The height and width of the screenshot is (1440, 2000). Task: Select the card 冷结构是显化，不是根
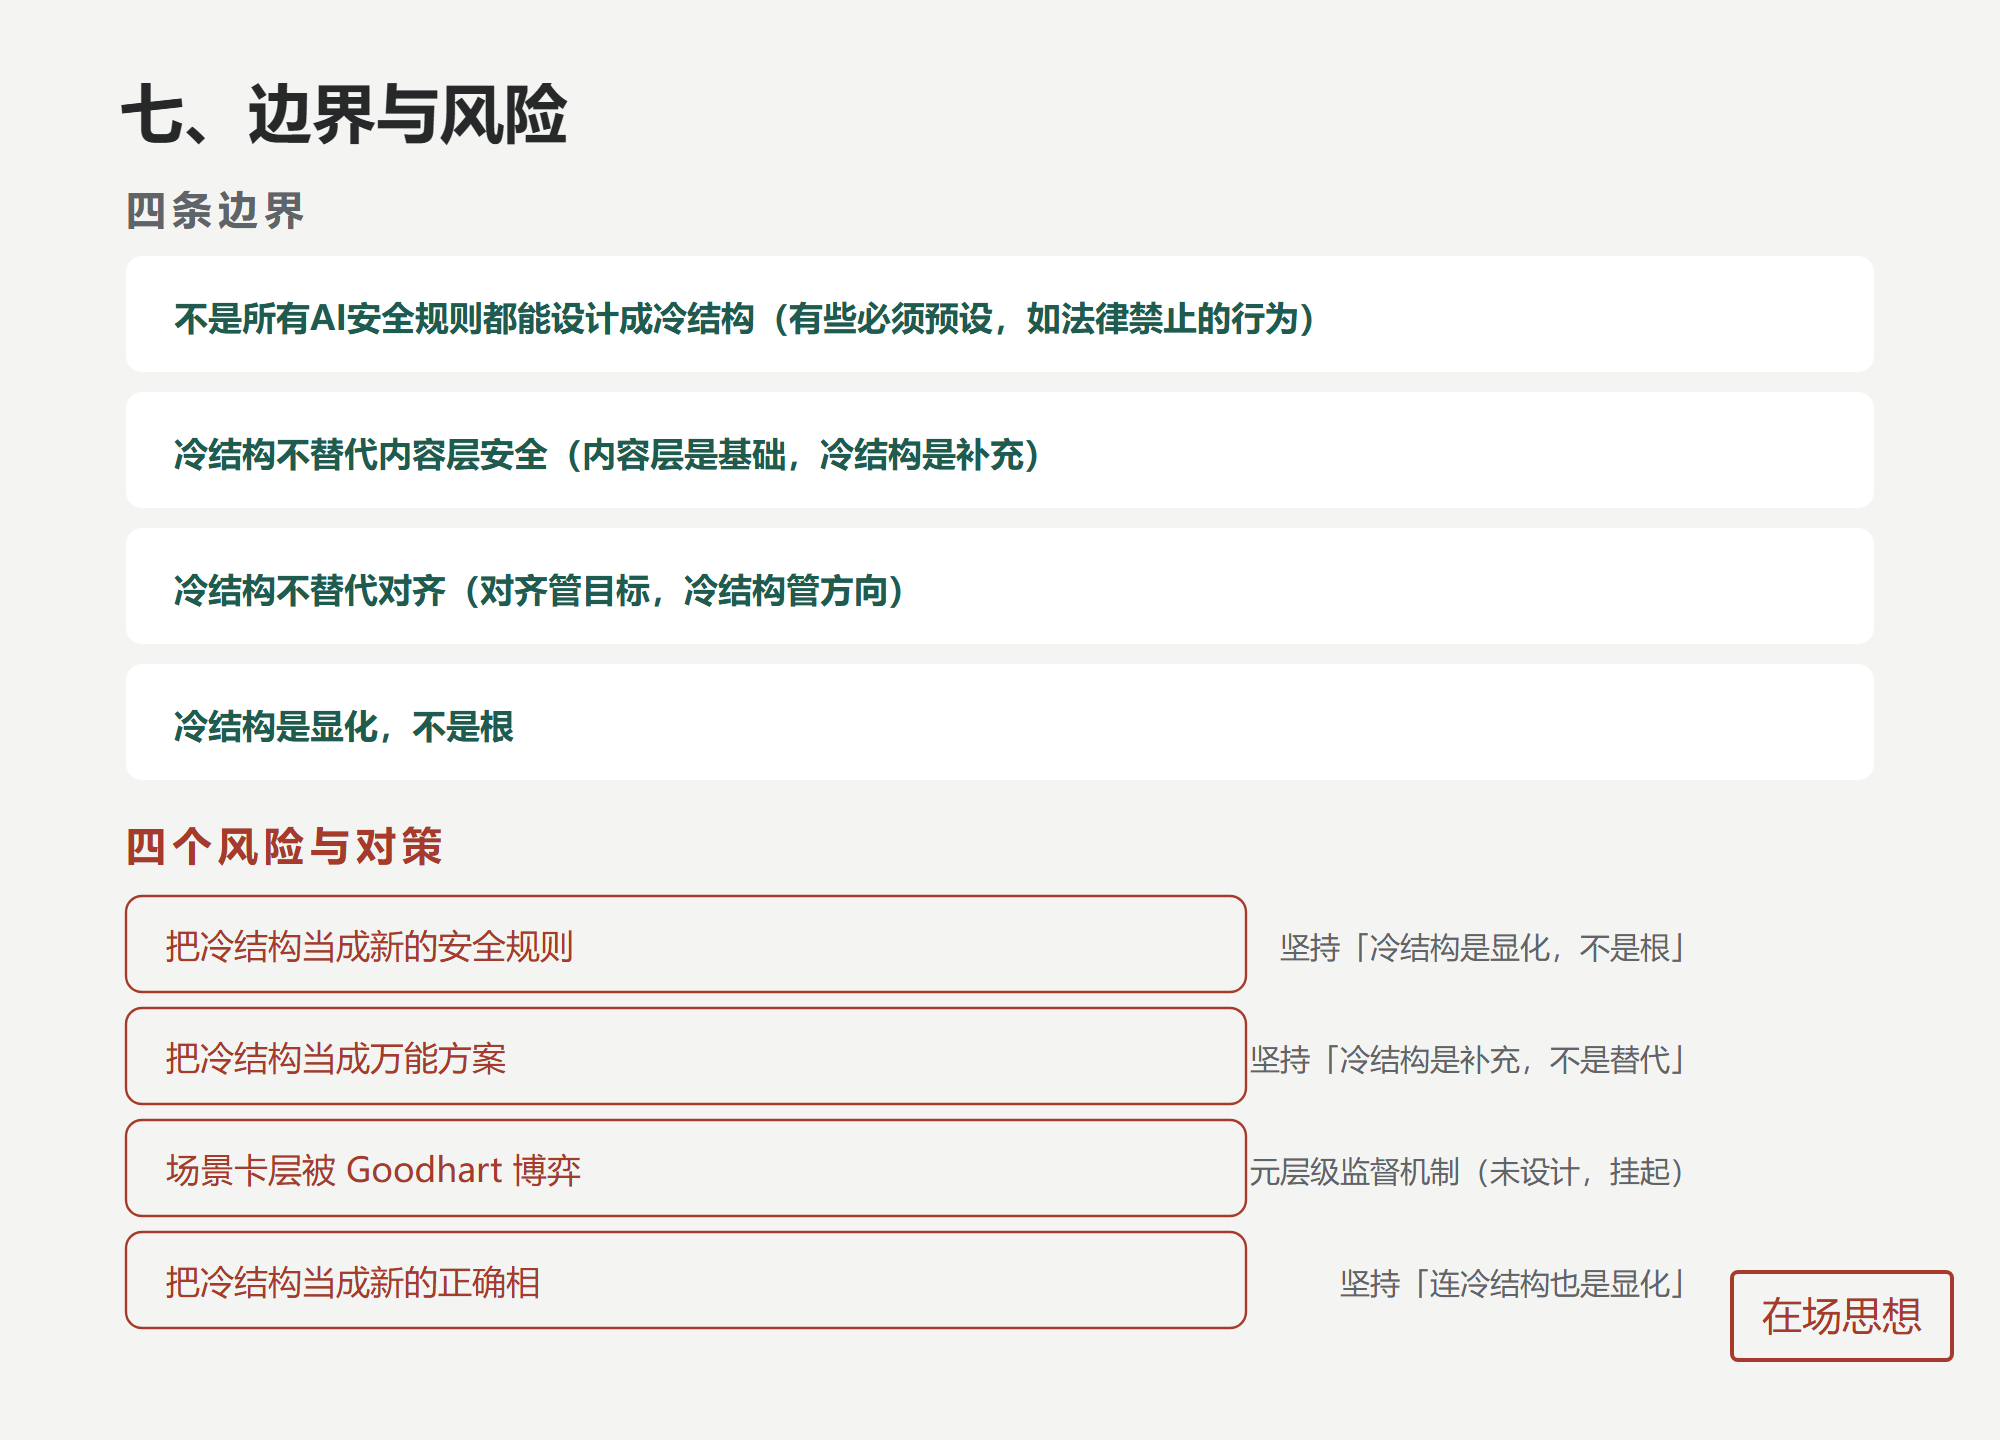999,722
